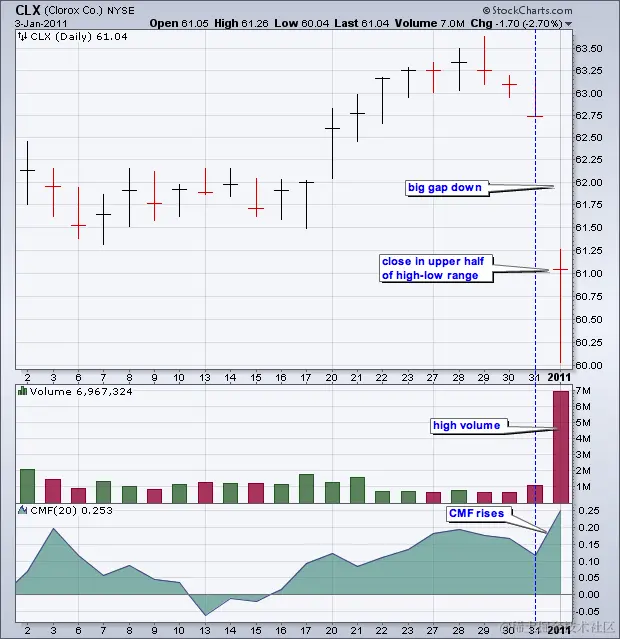The image size is (620, 639).
Task: Click the tall 2011 volume bar
Action: (x=561, y=447)
